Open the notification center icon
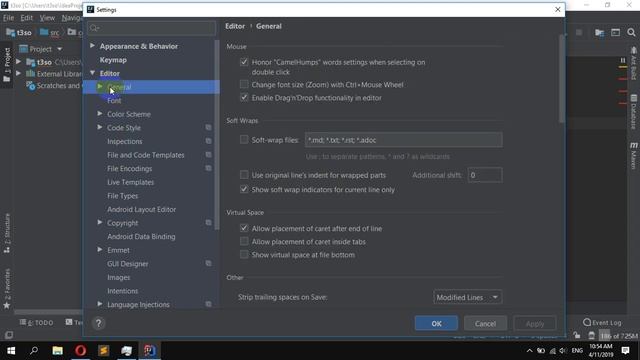Viewport: 640px width, 360px height. 625,351
